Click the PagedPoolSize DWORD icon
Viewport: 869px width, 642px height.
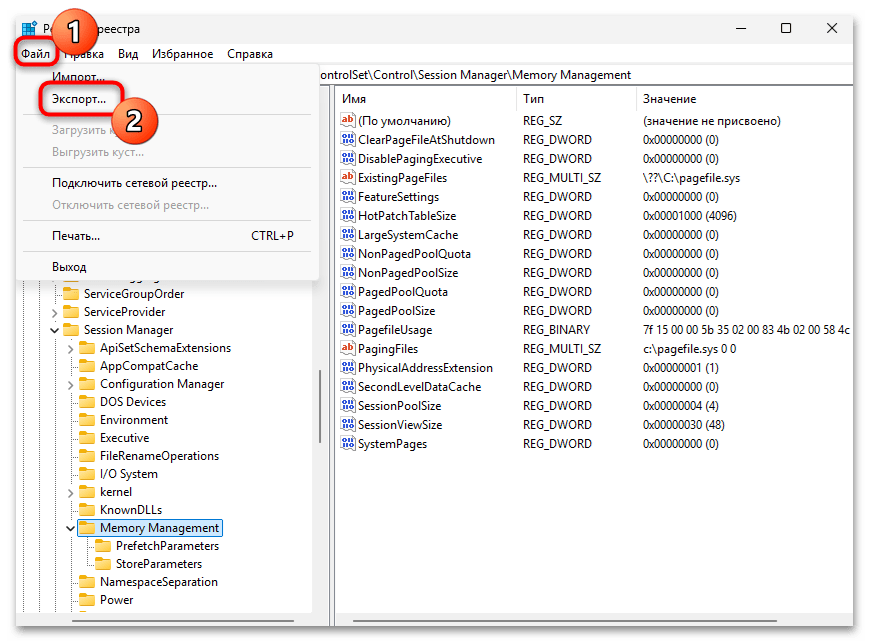point(347,310)
